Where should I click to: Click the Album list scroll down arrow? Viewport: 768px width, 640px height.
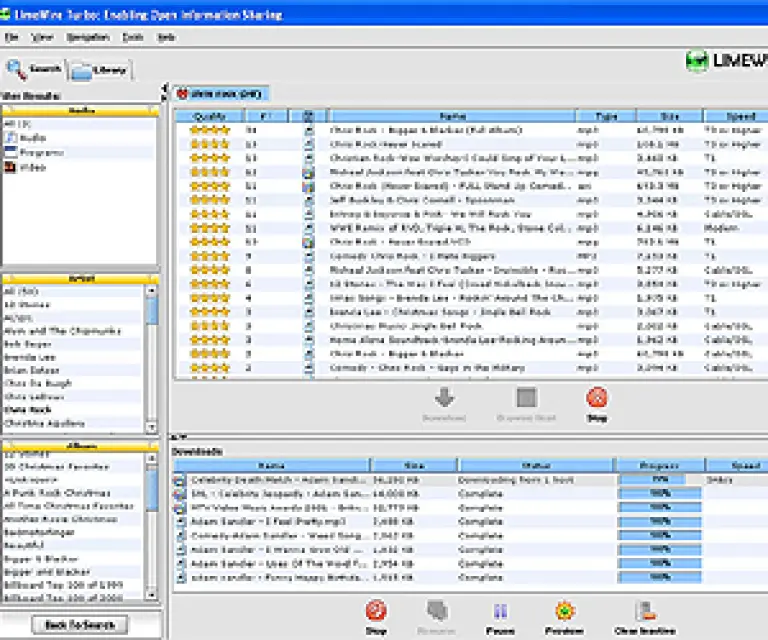click(151, 595)
